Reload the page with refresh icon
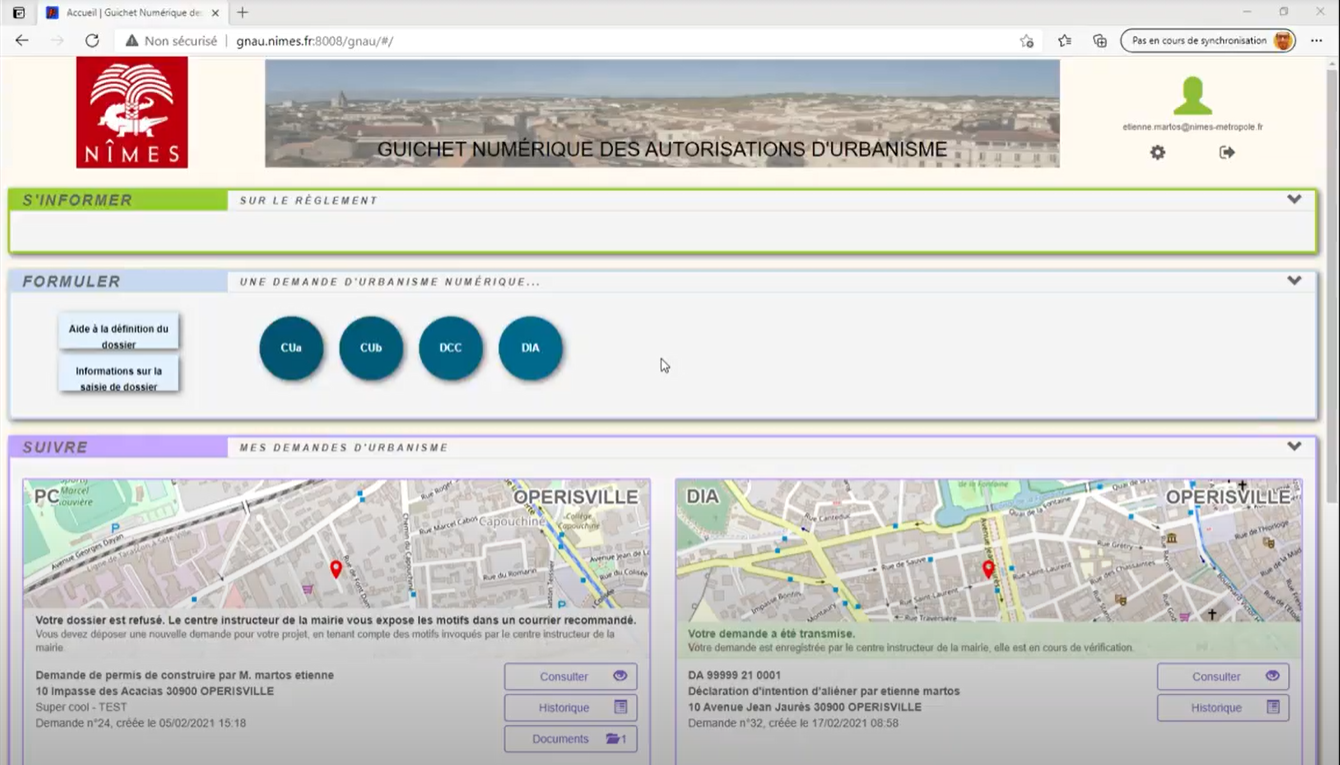Image resolution: width=1340 pixels, height=765 pixels. pos(92,41)
